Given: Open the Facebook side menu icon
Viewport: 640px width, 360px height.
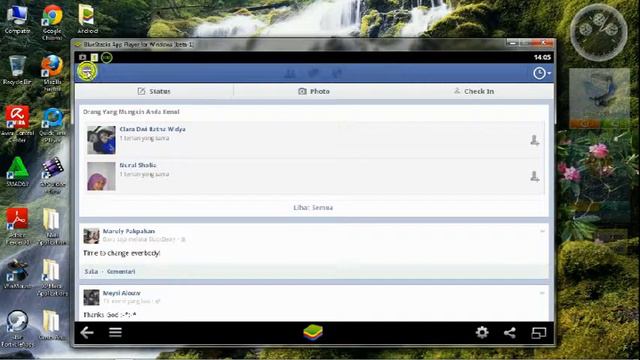Looking at the screenshot, I should point(87,72).
